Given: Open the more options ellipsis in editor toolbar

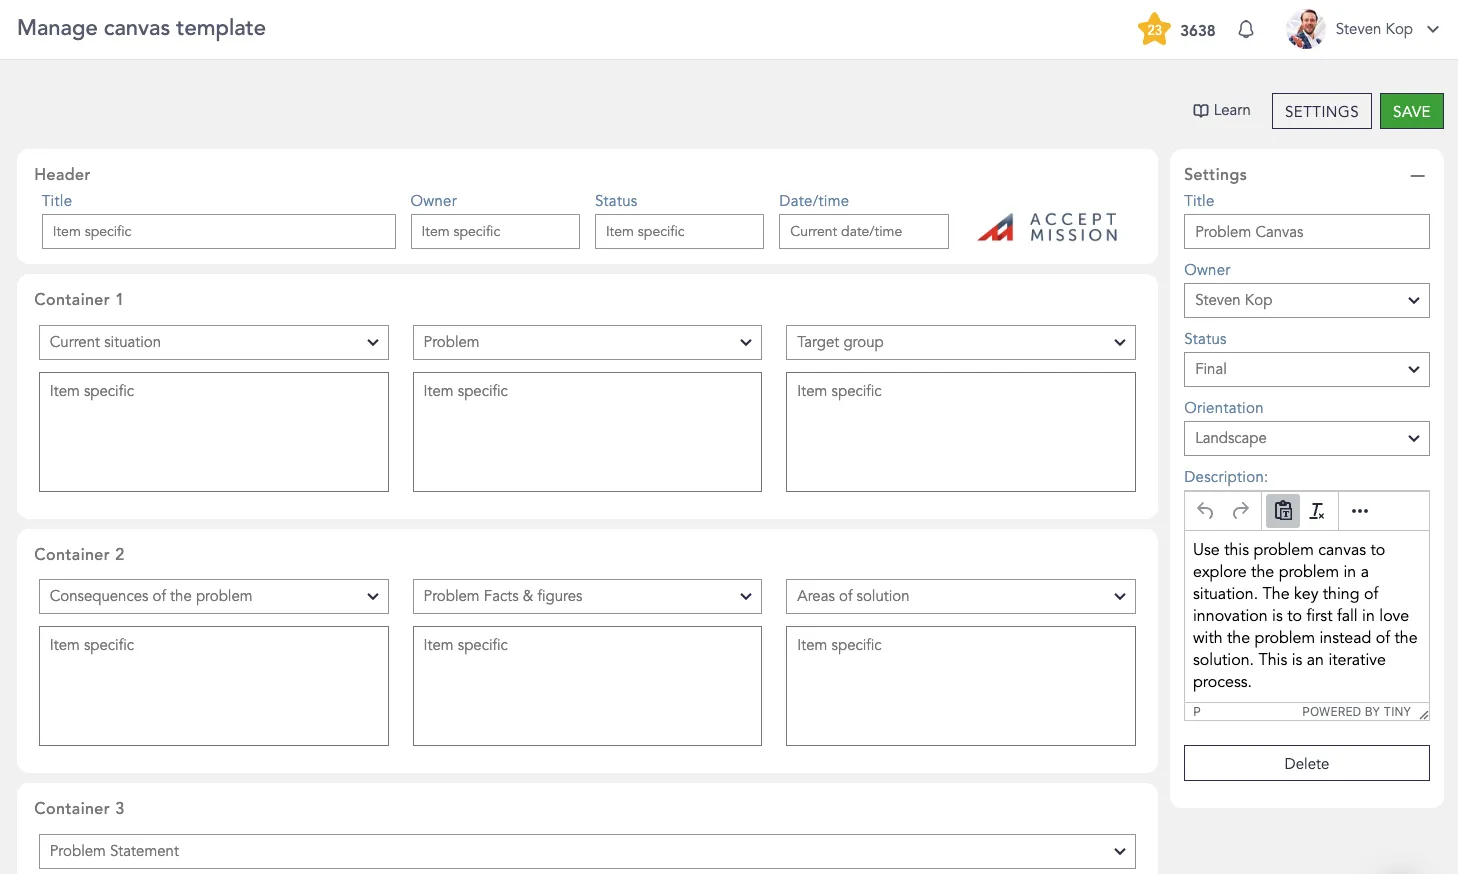Looking at the screenshot, I should point(1360,511).
